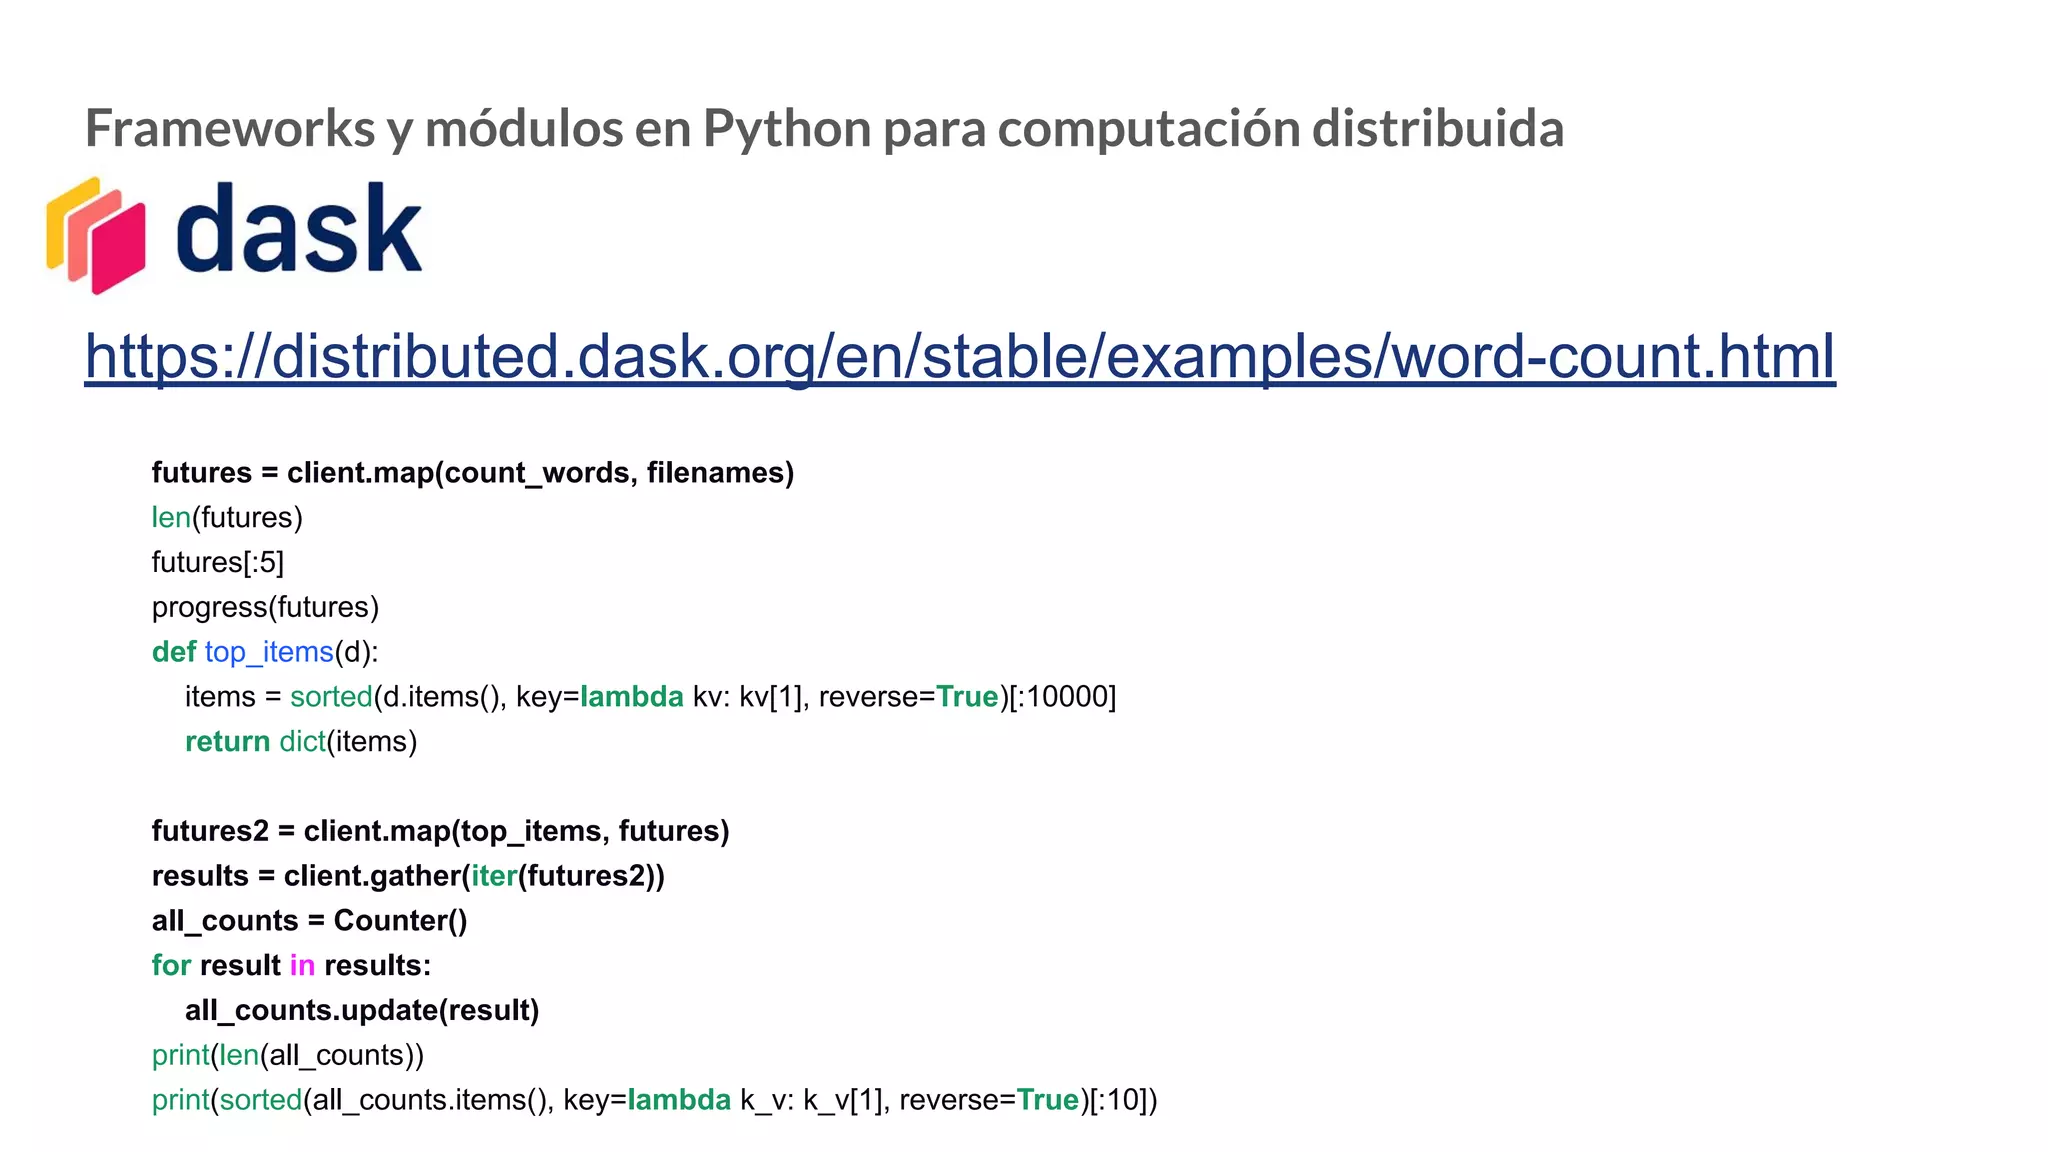Click the 'futures2 = client.map(top_items, futures)' line
The height and width of the screenshot is (1152, 2048).
[x=440, y=831]
